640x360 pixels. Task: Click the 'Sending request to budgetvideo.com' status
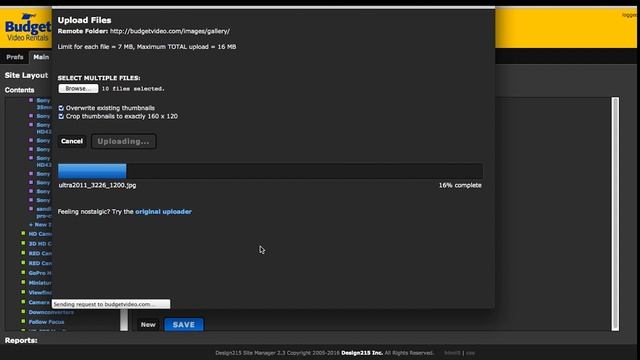point(111,304)
